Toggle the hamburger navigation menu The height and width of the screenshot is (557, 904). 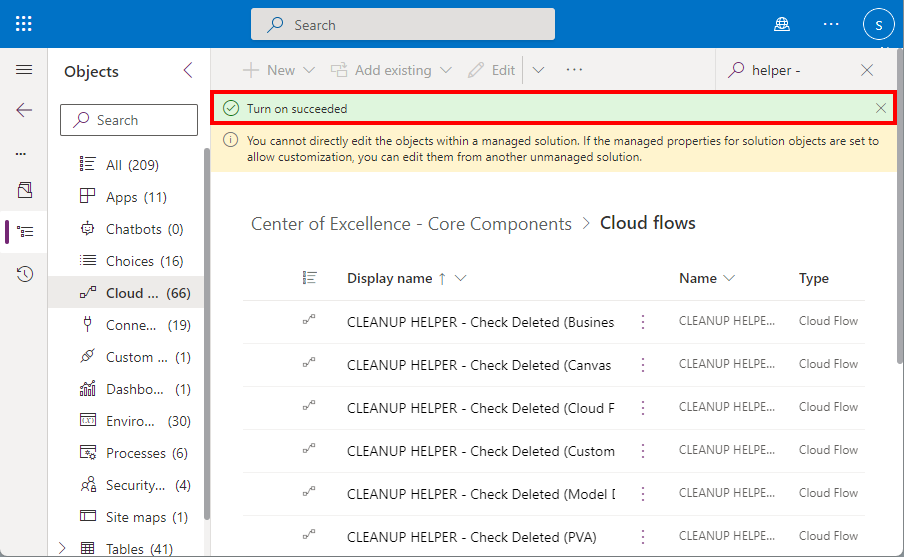click(24, 70)
